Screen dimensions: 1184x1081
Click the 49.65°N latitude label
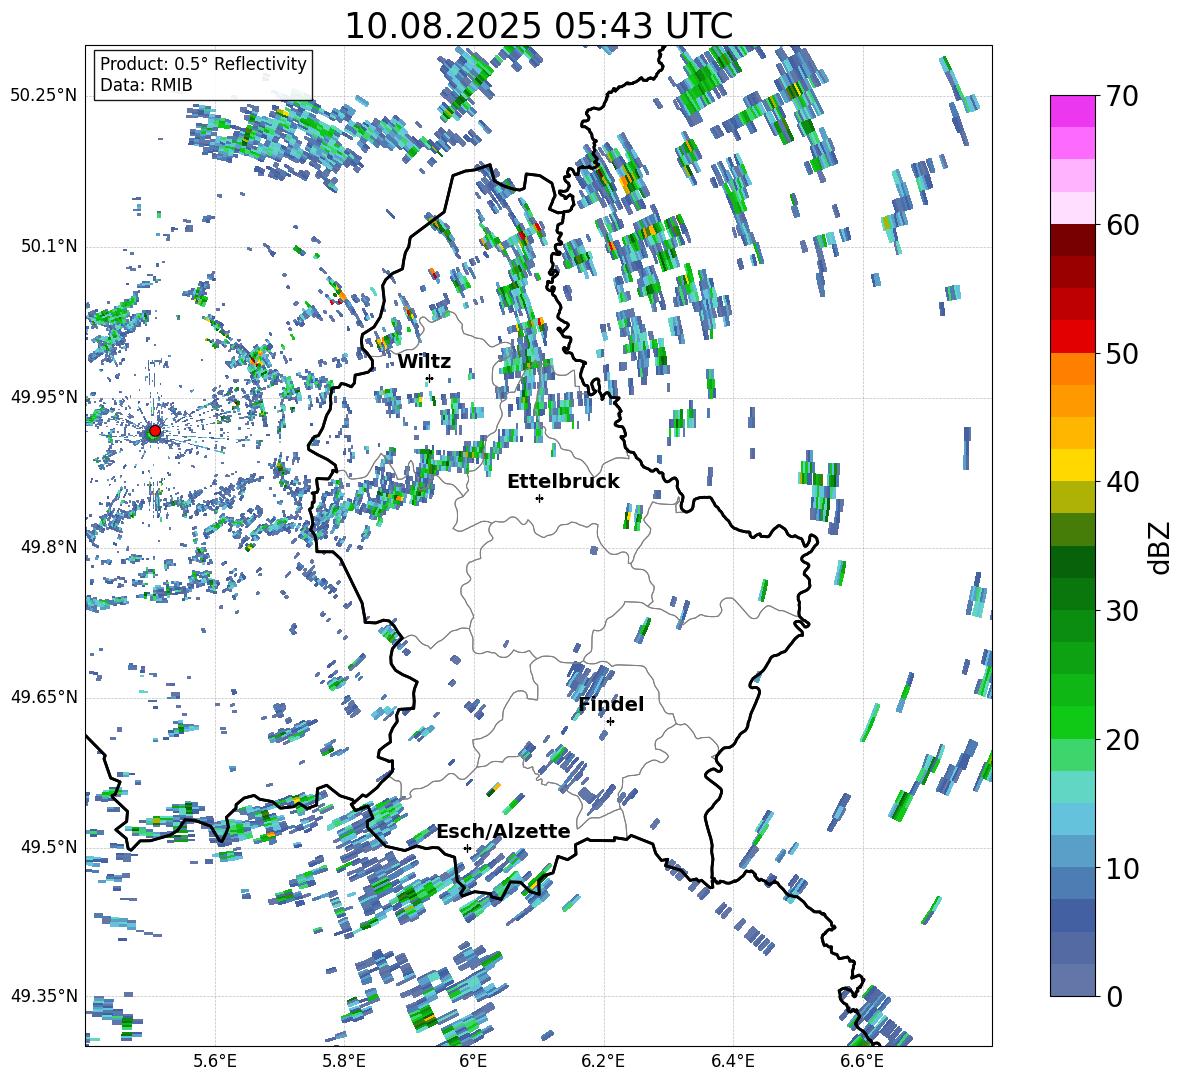[44, 696]
